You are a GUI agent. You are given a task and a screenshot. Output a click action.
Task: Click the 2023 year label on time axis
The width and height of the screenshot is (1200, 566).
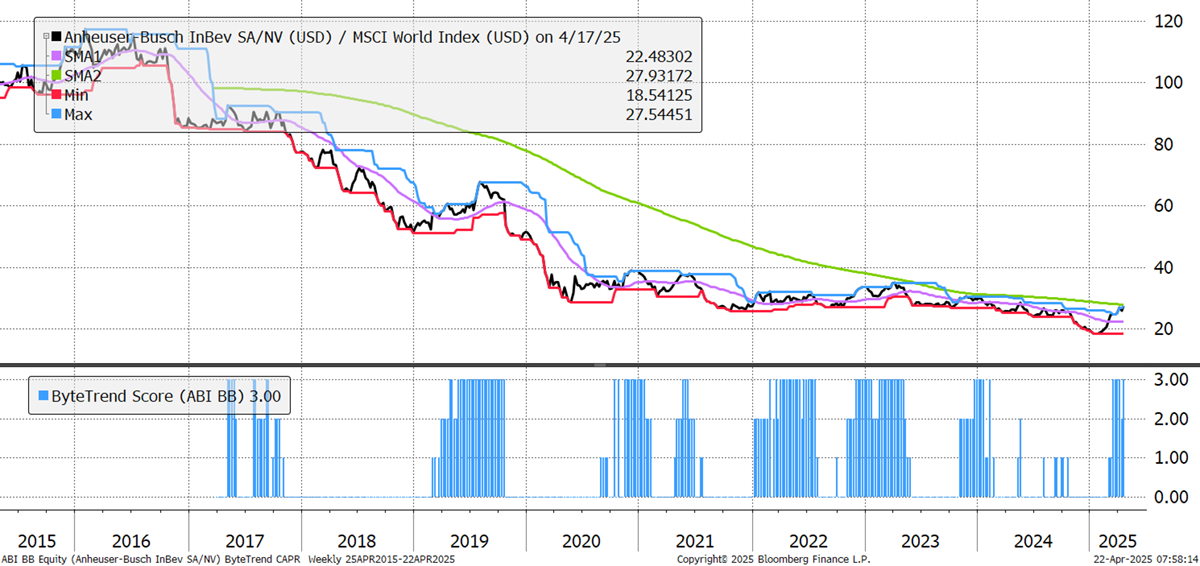(920, 541)
